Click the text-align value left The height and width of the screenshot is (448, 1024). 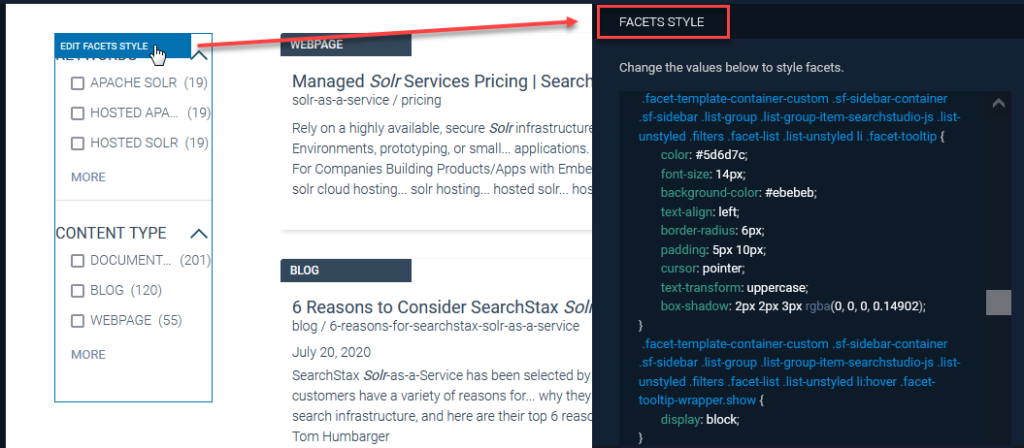coord(729,212)
